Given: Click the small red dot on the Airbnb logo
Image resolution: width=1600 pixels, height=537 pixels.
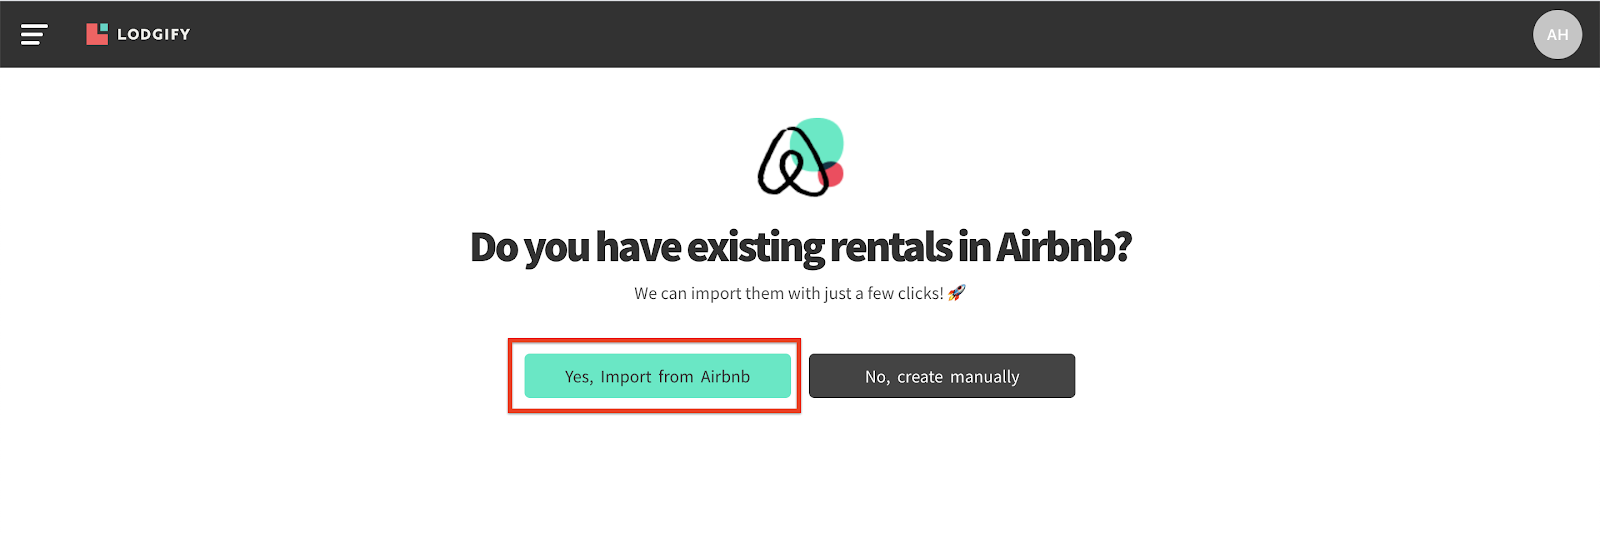Looking at the screenshot, I should click(x=832, y=175).
